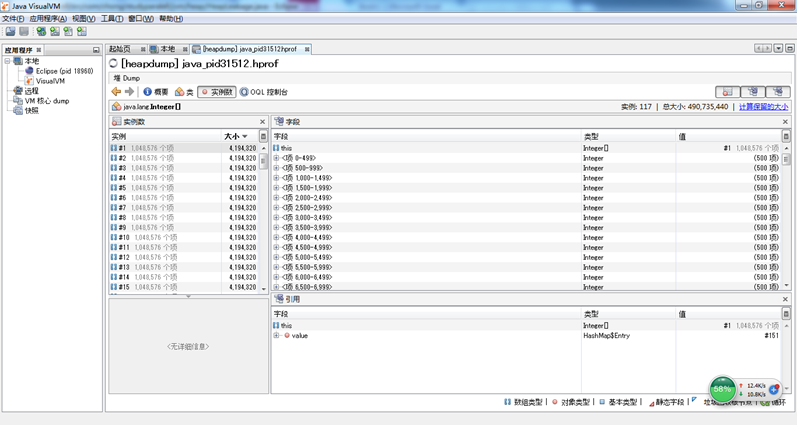Select the VisualVM application node

45,81
